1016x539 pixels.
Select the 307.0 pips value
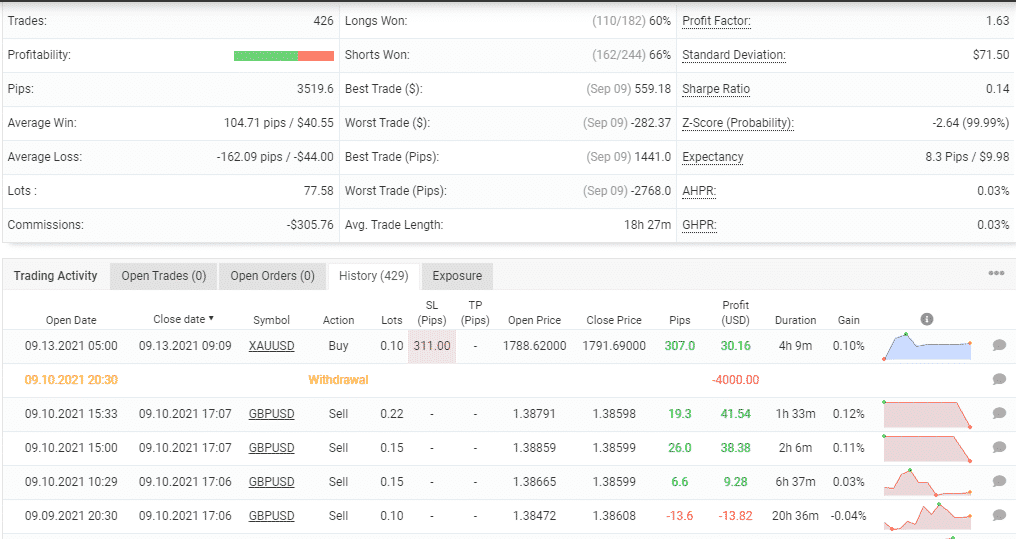pos(680,346)
